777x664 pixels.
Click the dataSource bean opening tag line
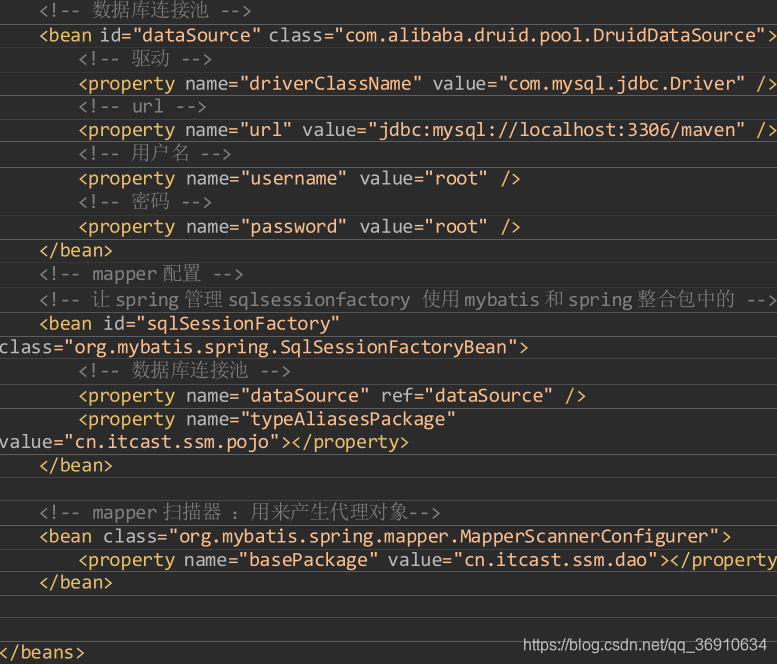tap(408, 36)
